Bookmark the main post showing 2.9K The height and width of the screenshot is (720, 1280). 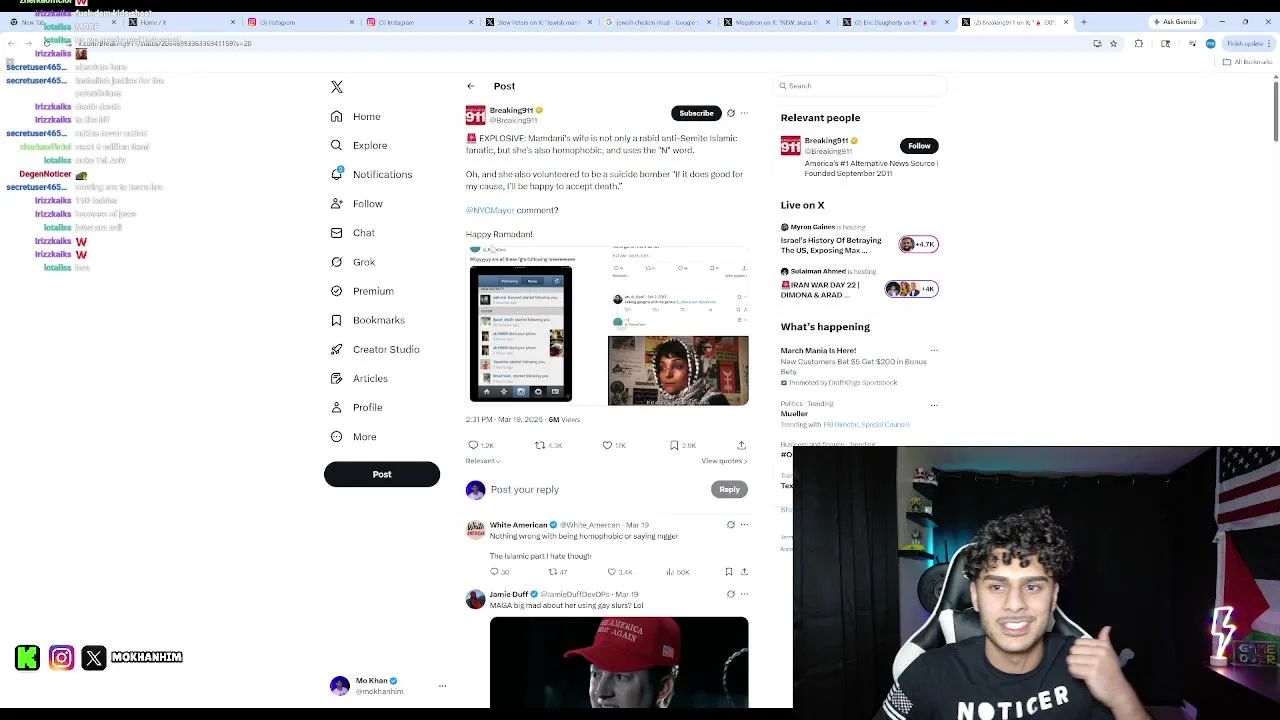pyautogui.click(x=682, y=445)
